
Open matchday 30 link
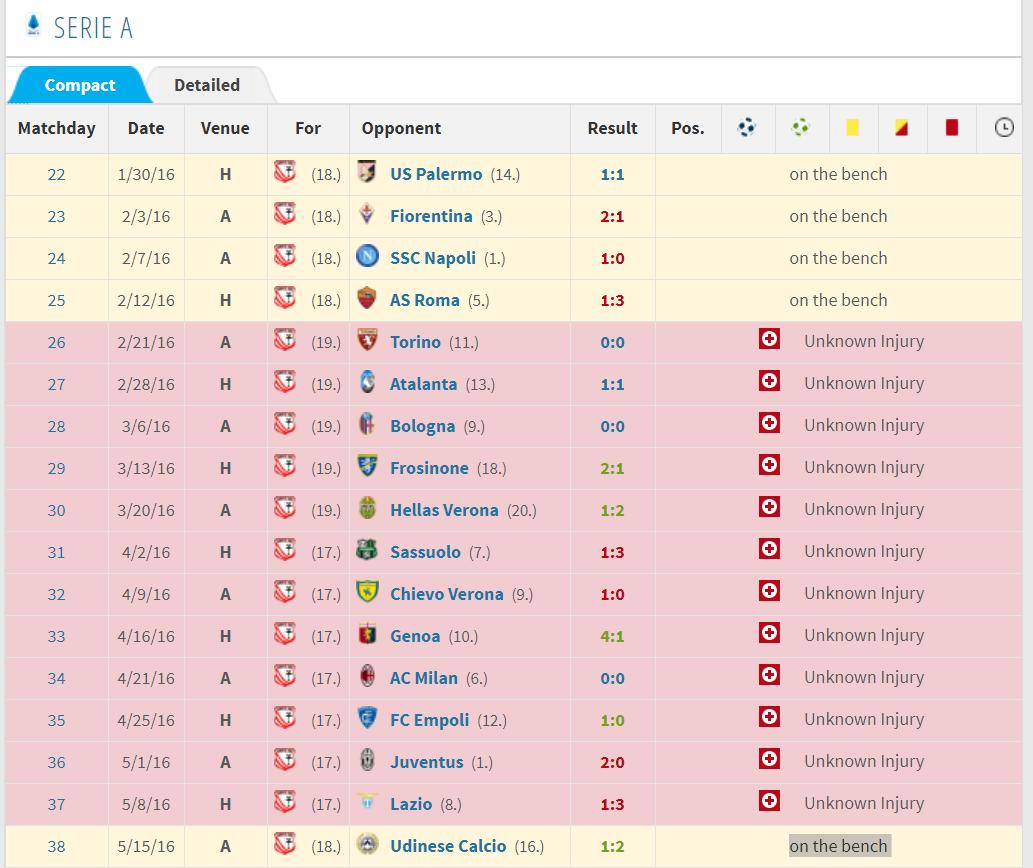pyautogui.click(x=57, y=510)
